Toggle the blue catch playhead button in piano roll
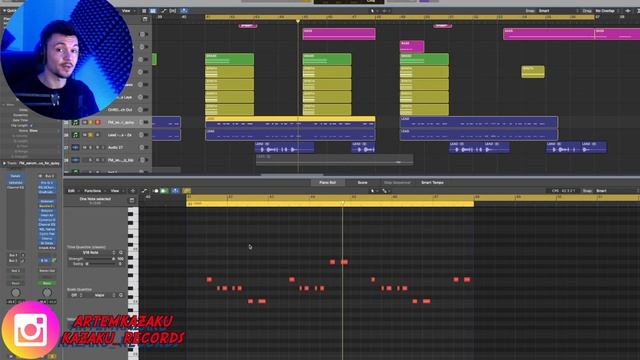 coord(175,191)
